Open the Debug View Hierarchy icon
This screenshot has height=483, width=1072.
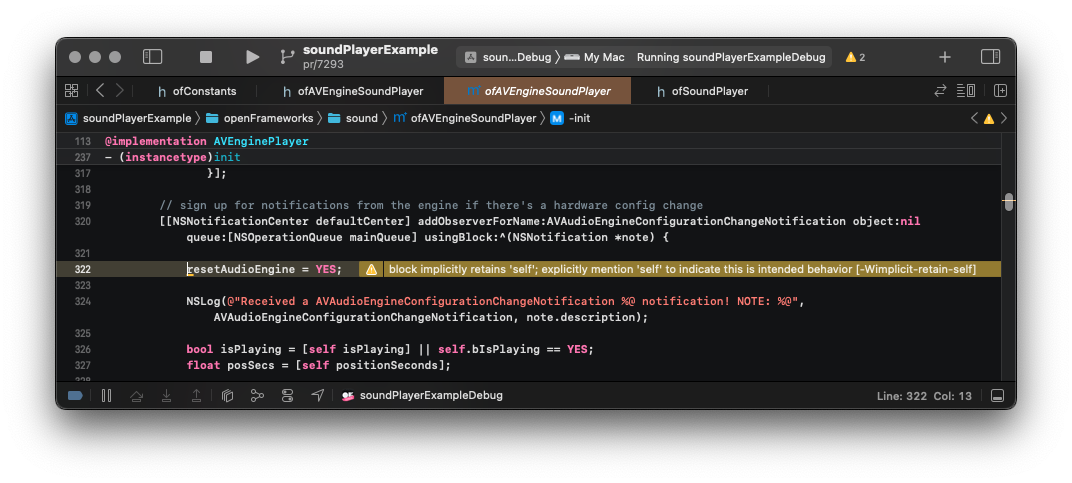tap(228, 395)
